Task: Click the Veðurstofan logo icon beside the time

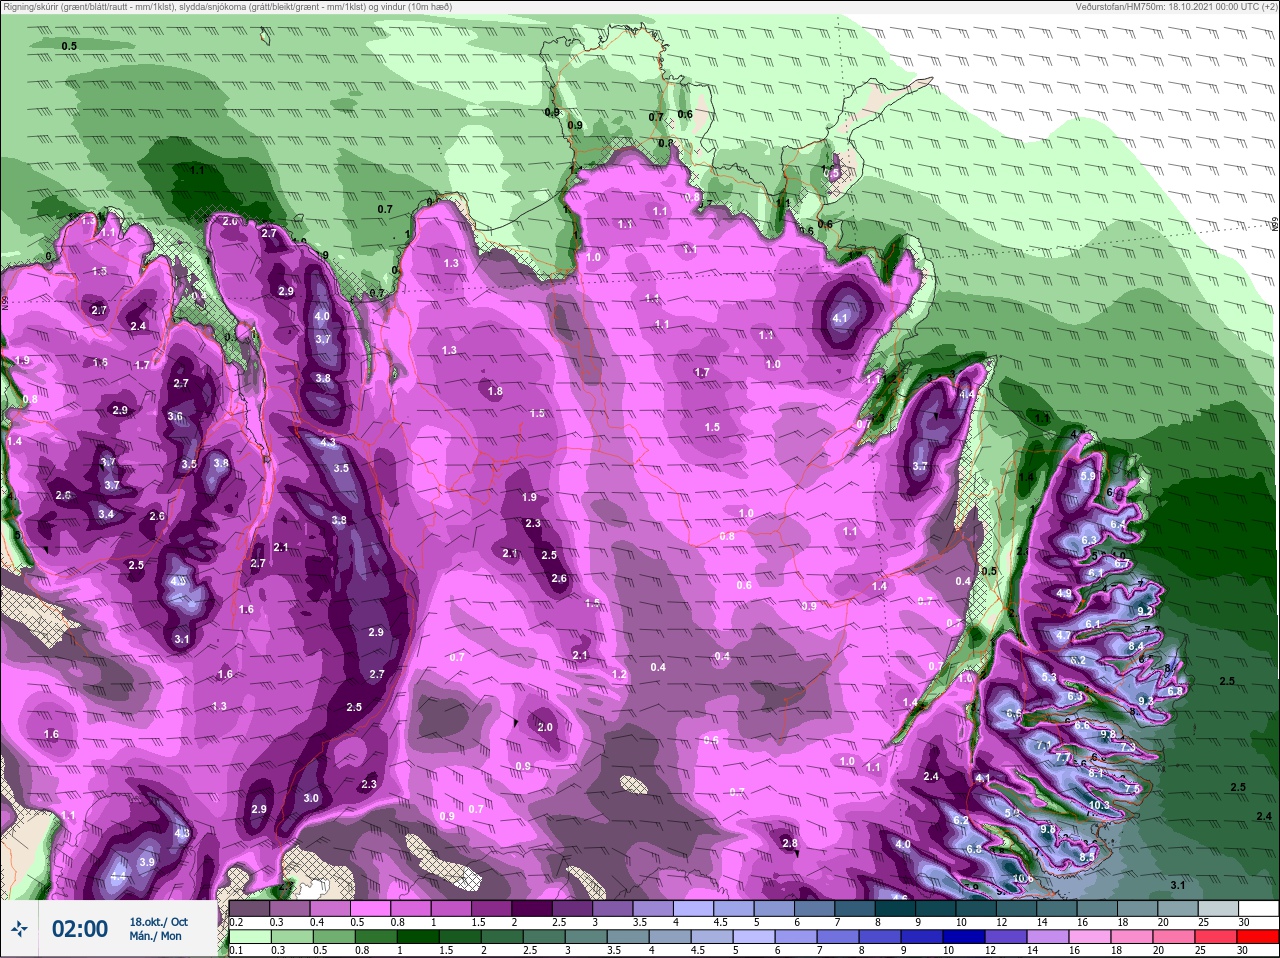Action: (19, 929)
